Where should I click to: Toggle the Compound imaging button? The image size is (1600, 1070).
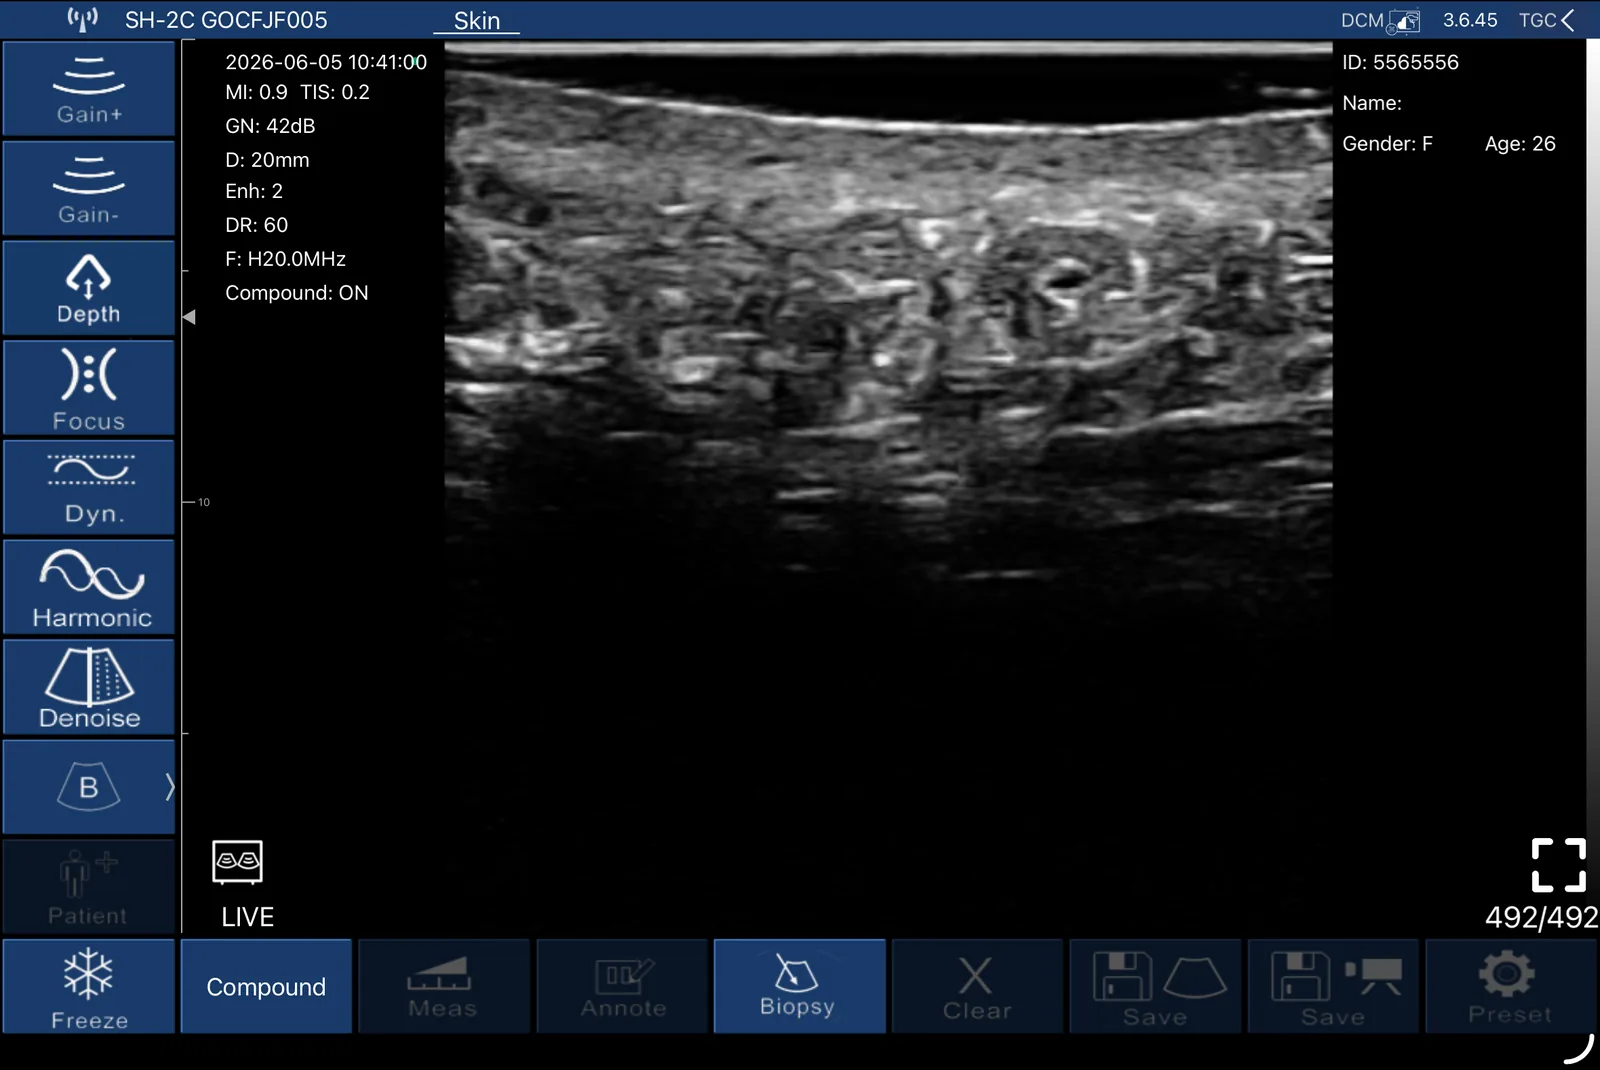266,986
